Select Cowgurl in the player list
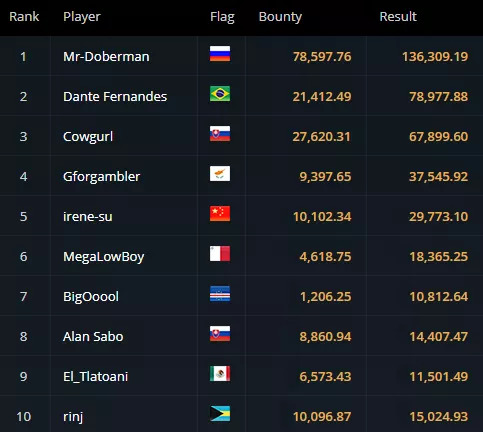Image resolution: width=483 pixels, height=432 pixels. click(88, 137)
